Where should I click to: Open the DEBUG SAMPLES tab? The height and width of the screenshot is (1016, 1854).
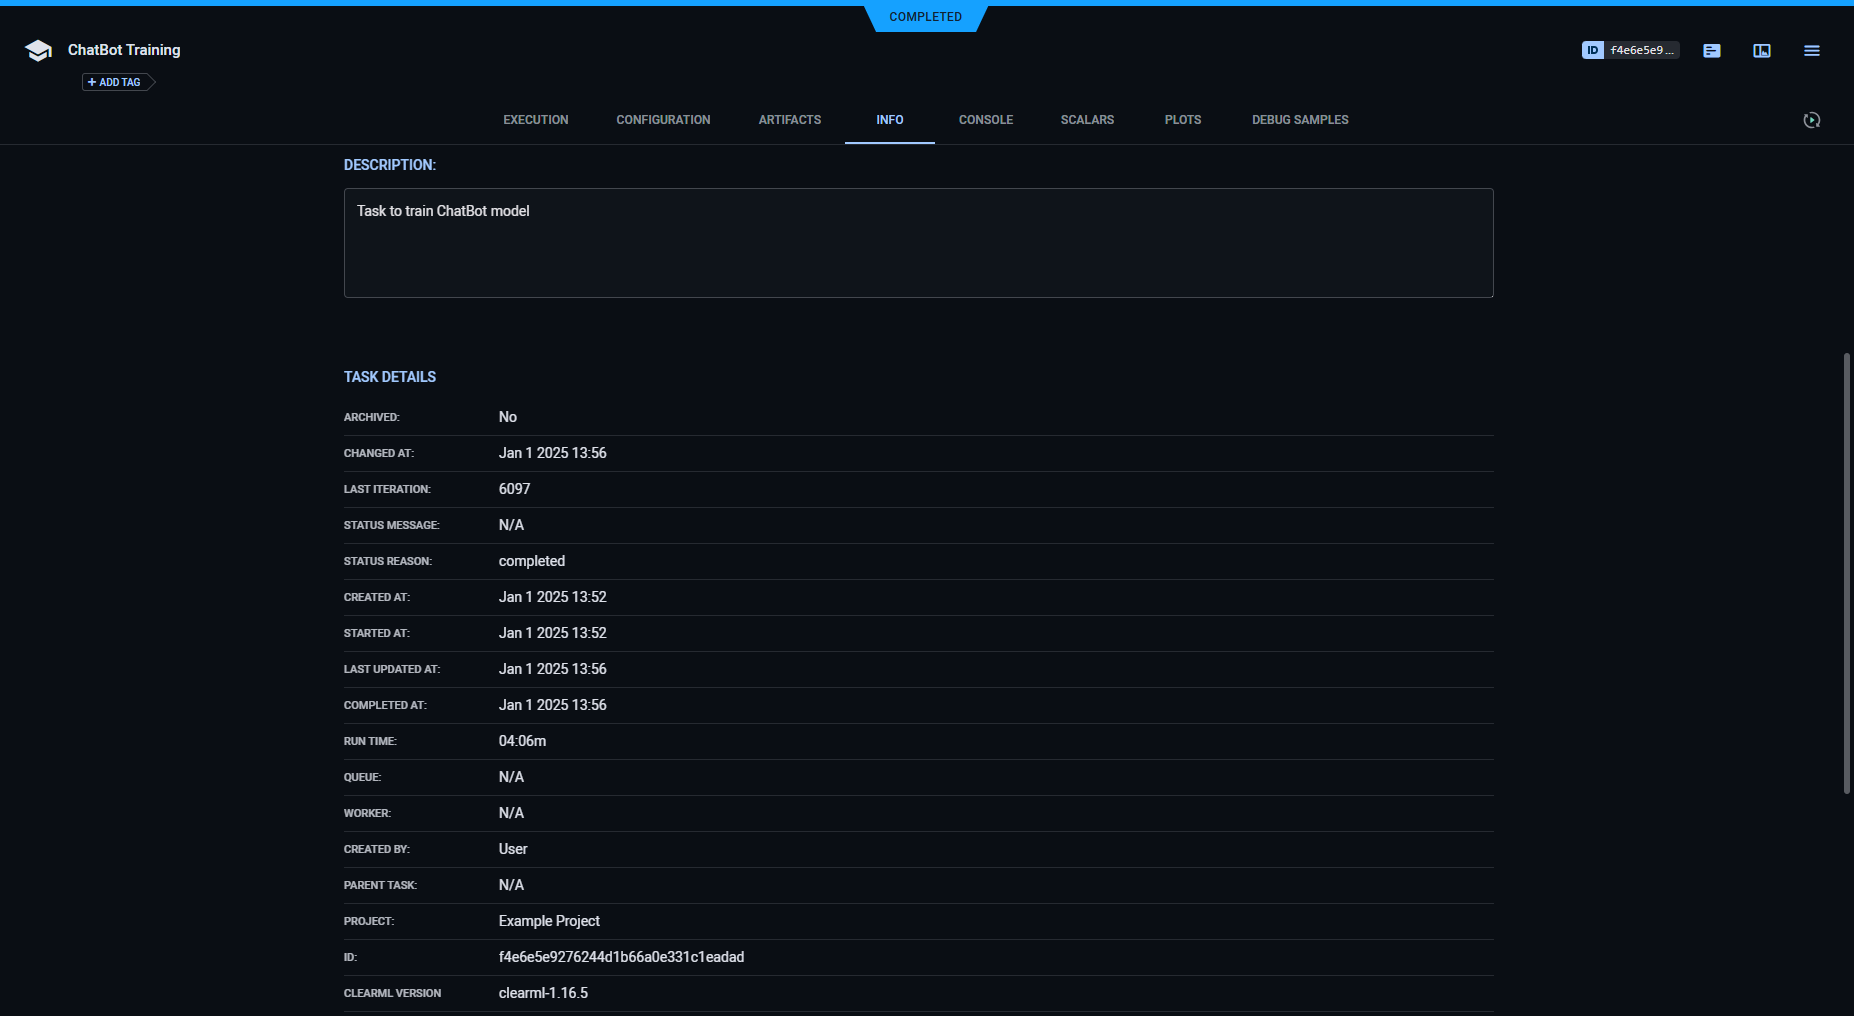tap(1299, 119)
